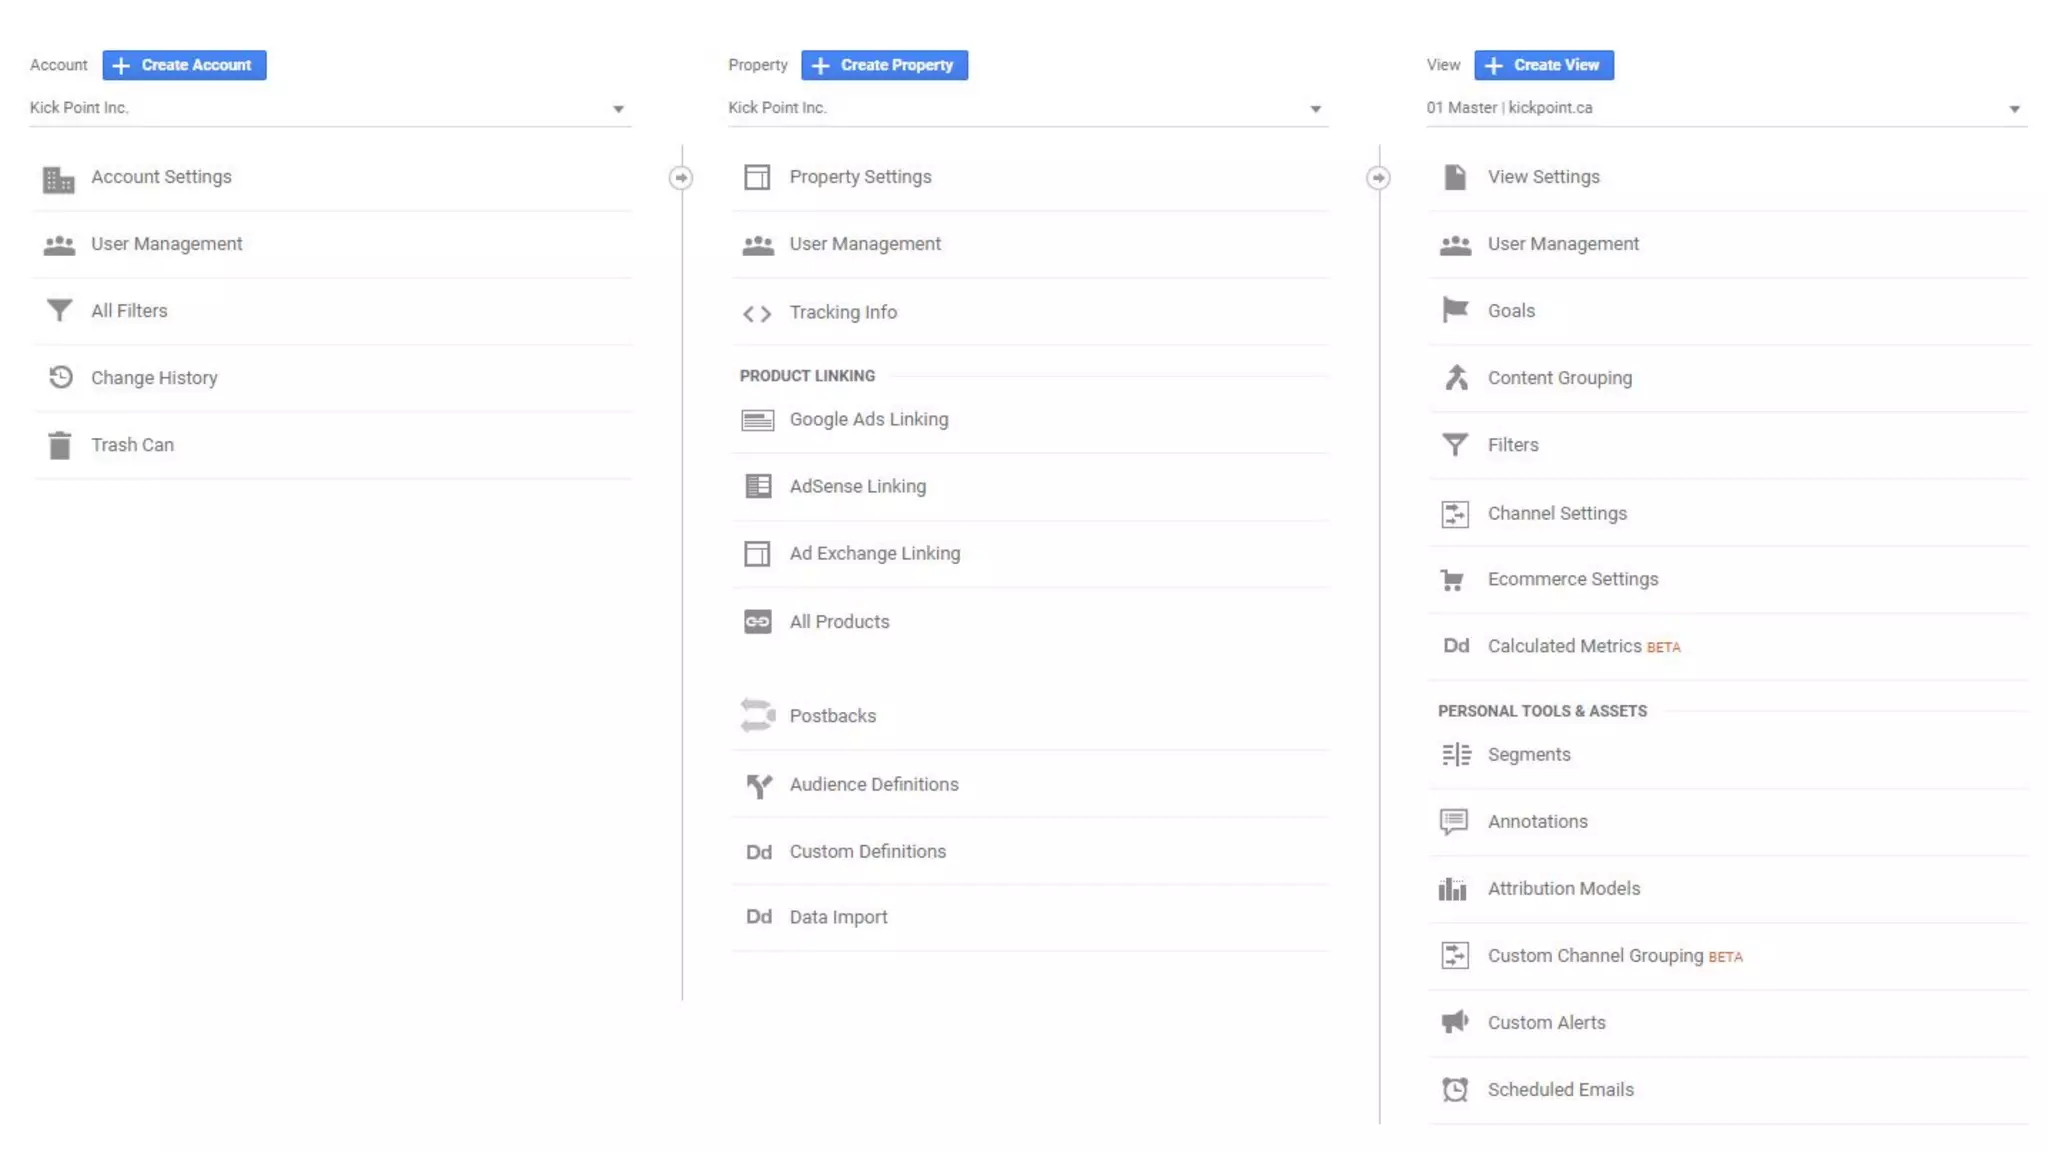
Task: Click the Custom Alerts megaphone icon
Action: 1455,1022
